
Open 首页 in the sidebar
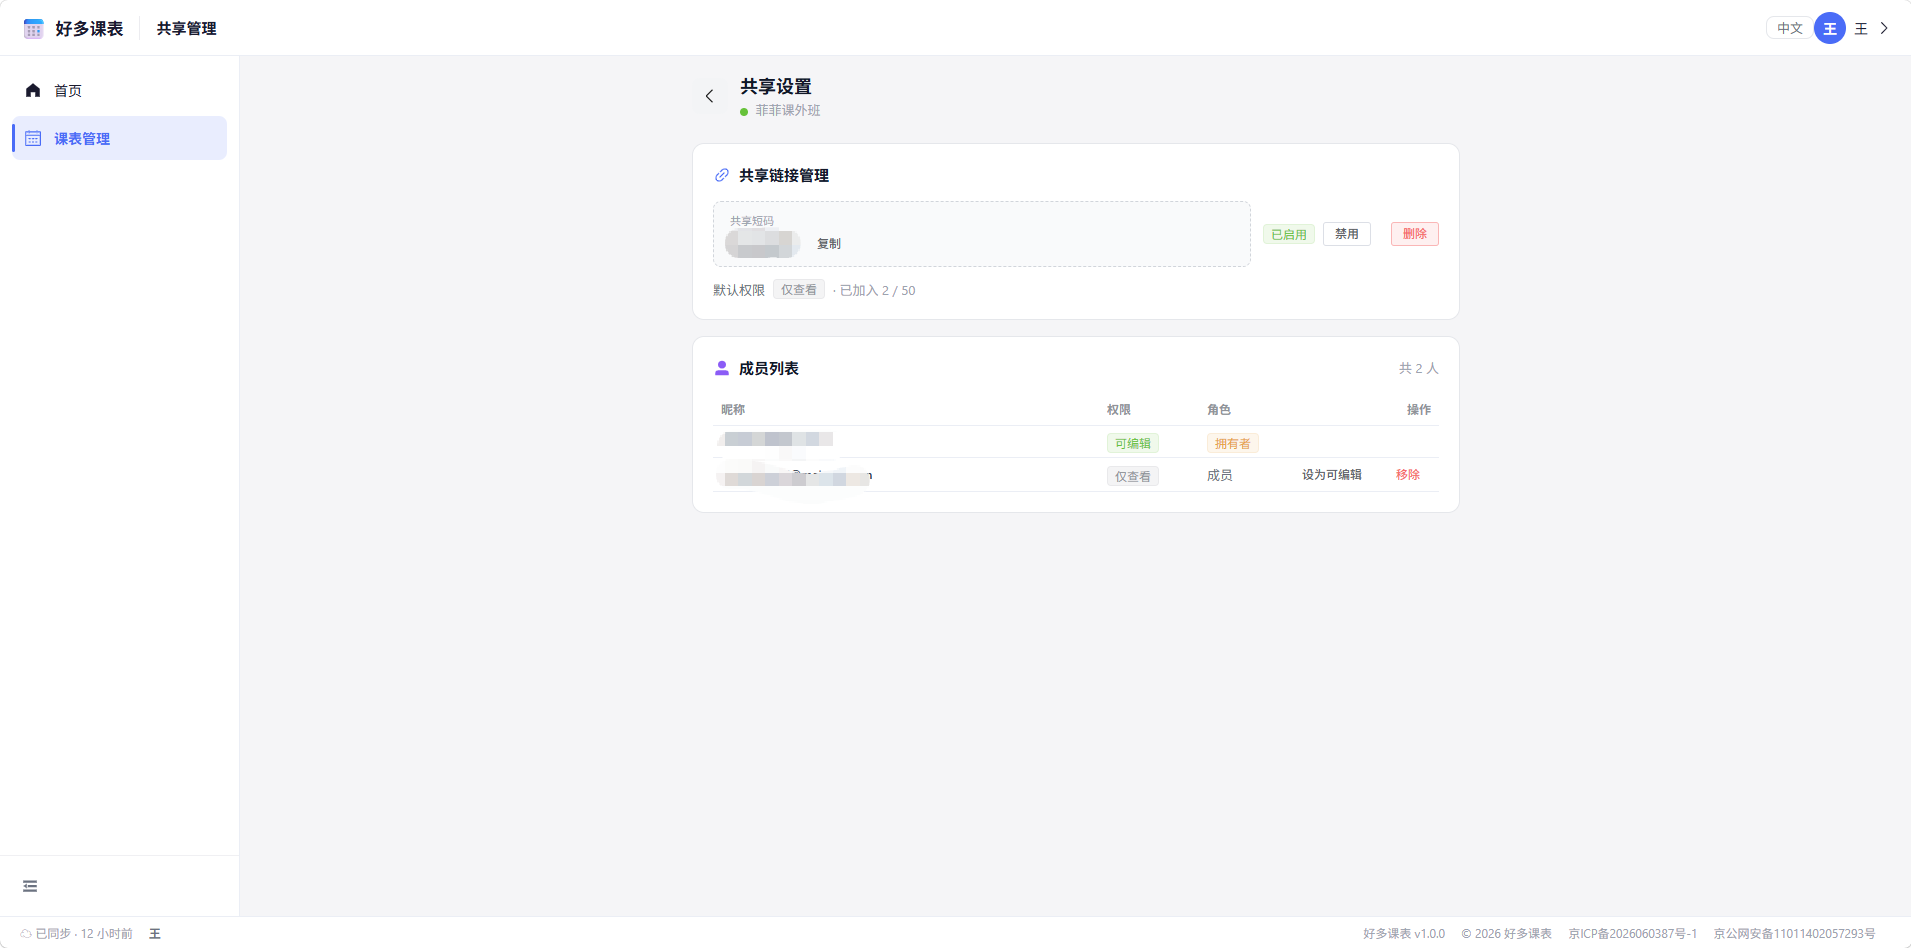click(x=119, y=90)
